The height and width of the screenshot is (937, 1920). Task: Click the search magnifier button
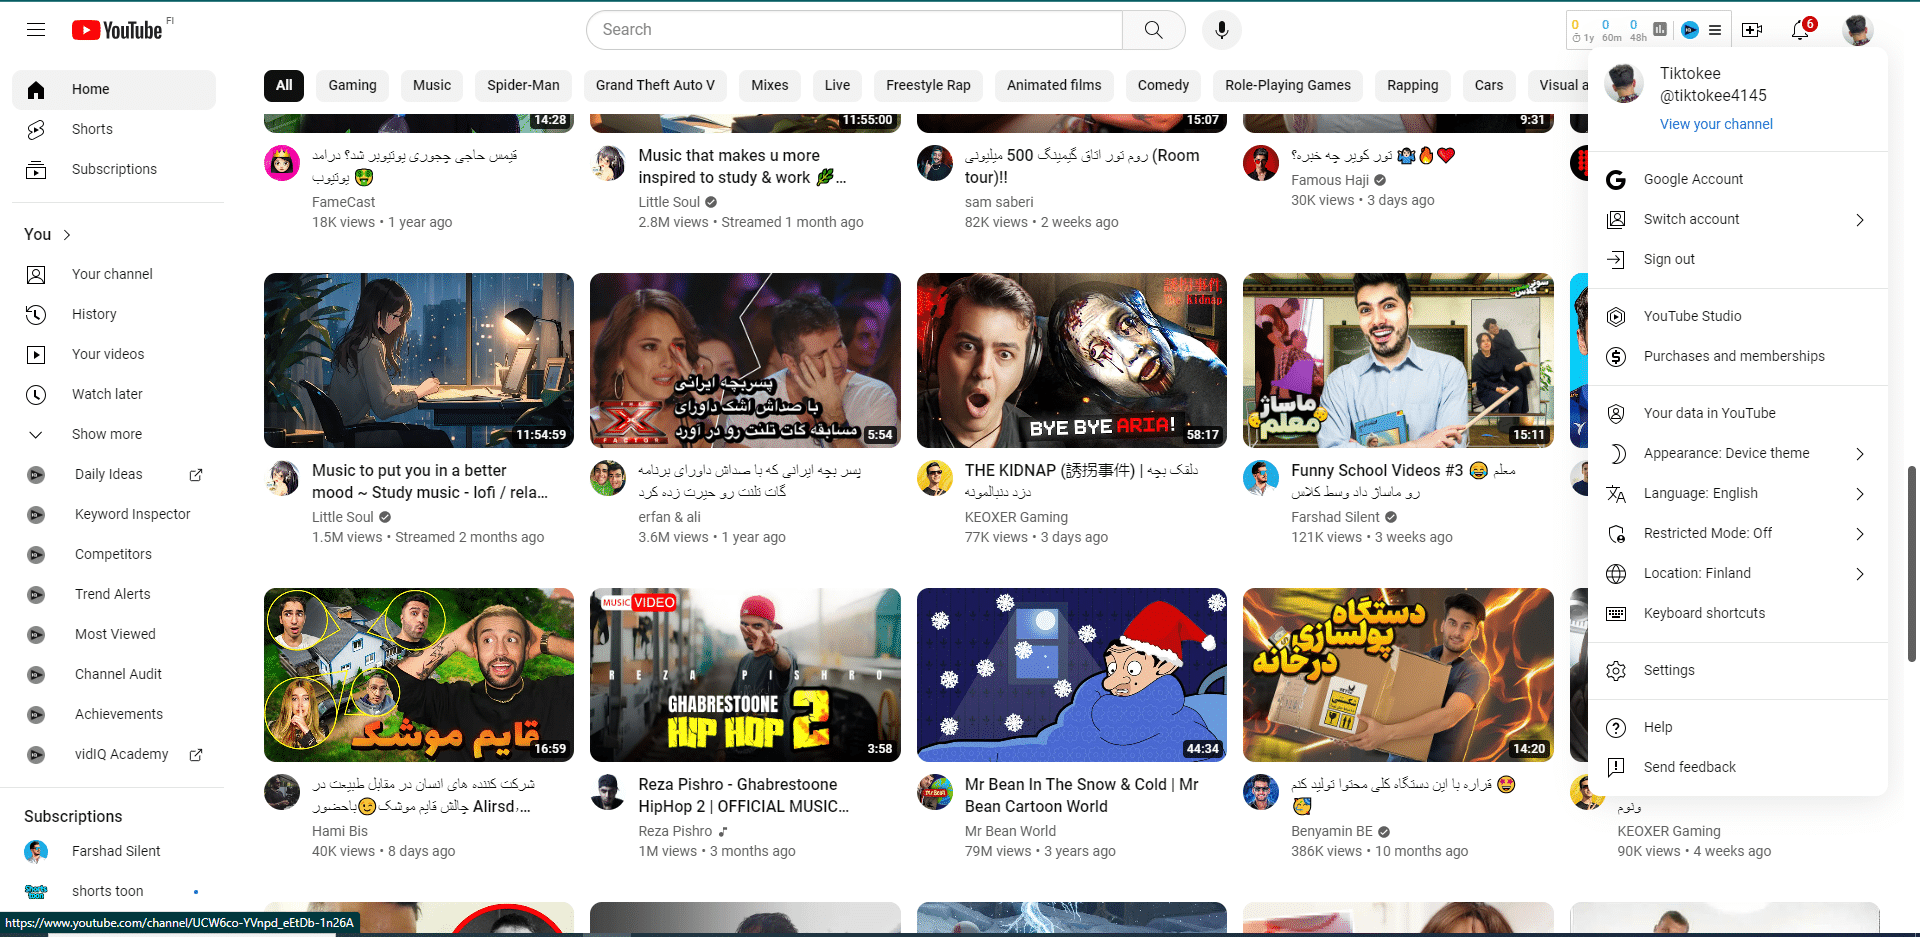pos(1153,30)
